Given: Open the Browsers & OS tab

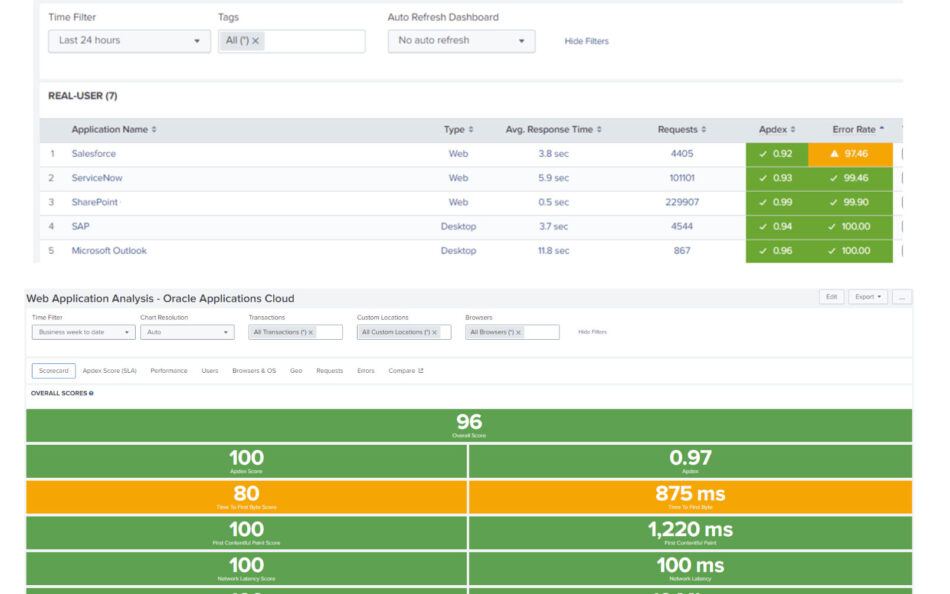Looking at the screenshot, I should pyautogui.click(x=254, y=371).
